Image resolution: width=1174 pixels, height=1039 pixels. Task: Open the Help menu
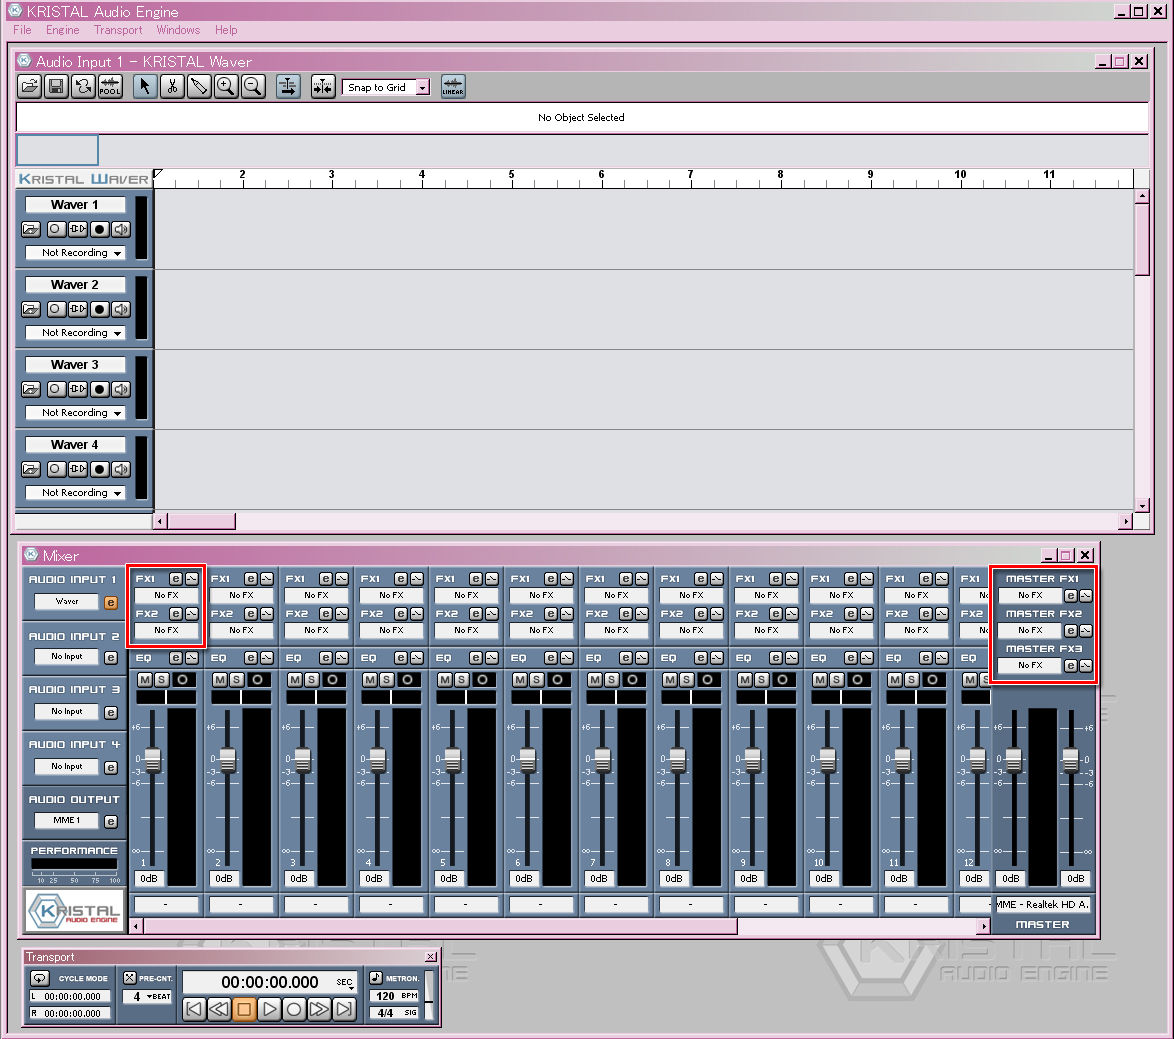click(226, 30)
